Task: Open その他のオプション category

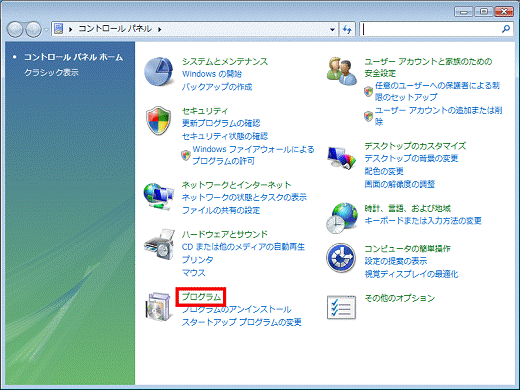Action: click(x=399, y=298)
